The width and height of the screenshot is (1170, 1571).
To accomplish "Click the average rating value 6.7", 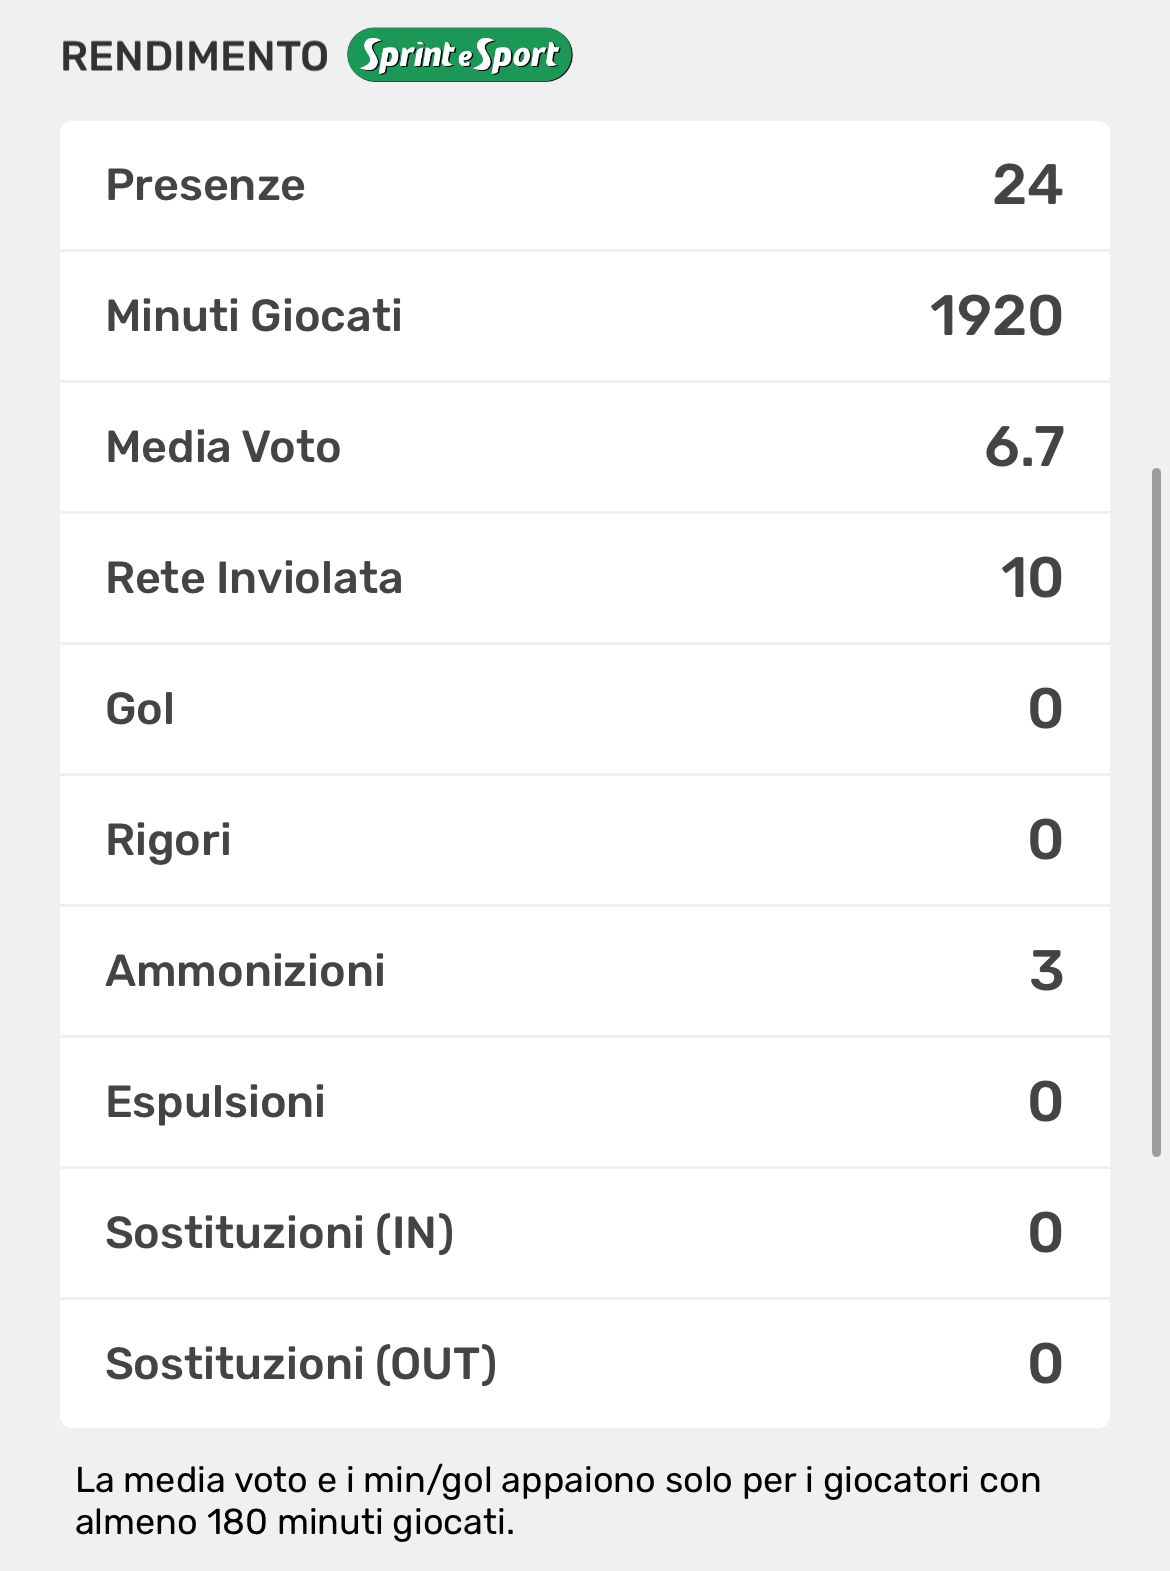I will click(x=1024, y=447).
